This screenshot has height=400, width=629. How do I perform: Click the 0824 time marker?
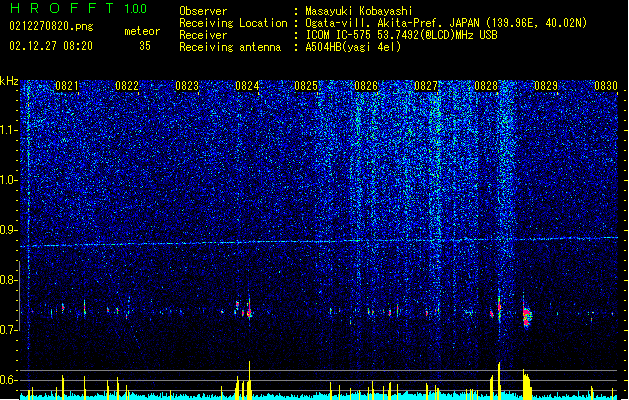tap(247, 86)
